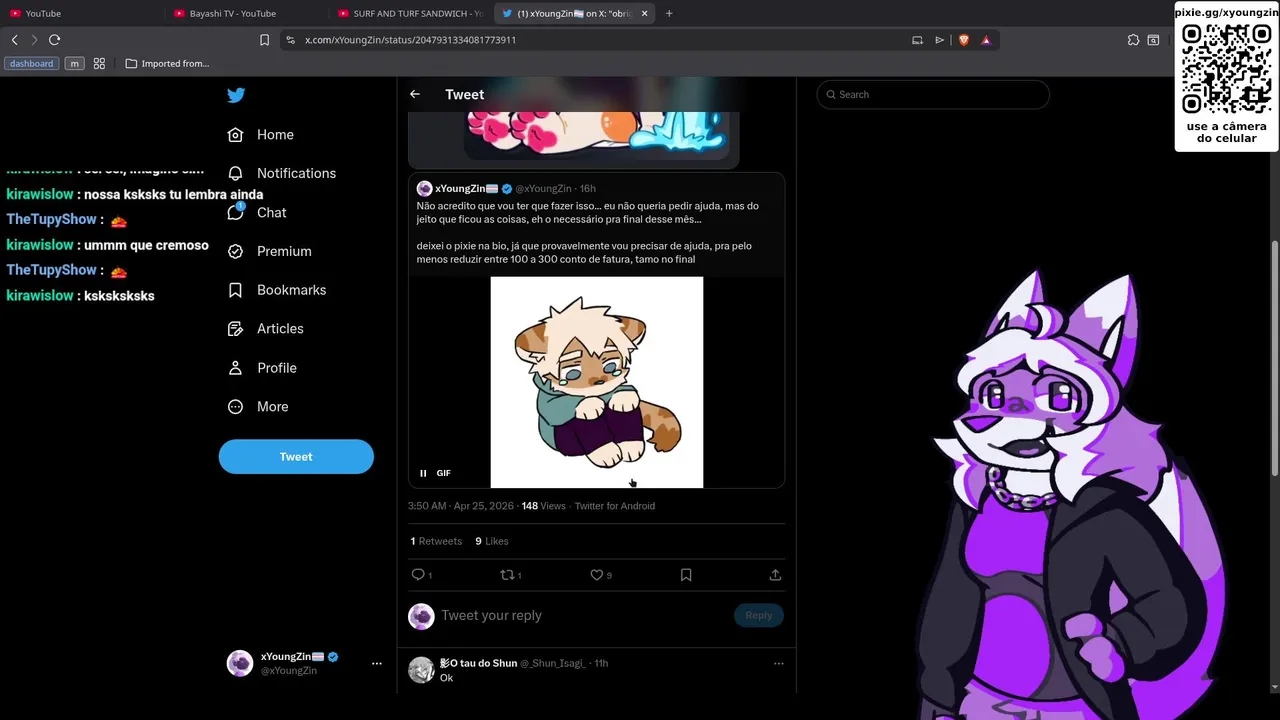
Task: Click the screen cast icon in the address bar
Action: coord(917,40)
